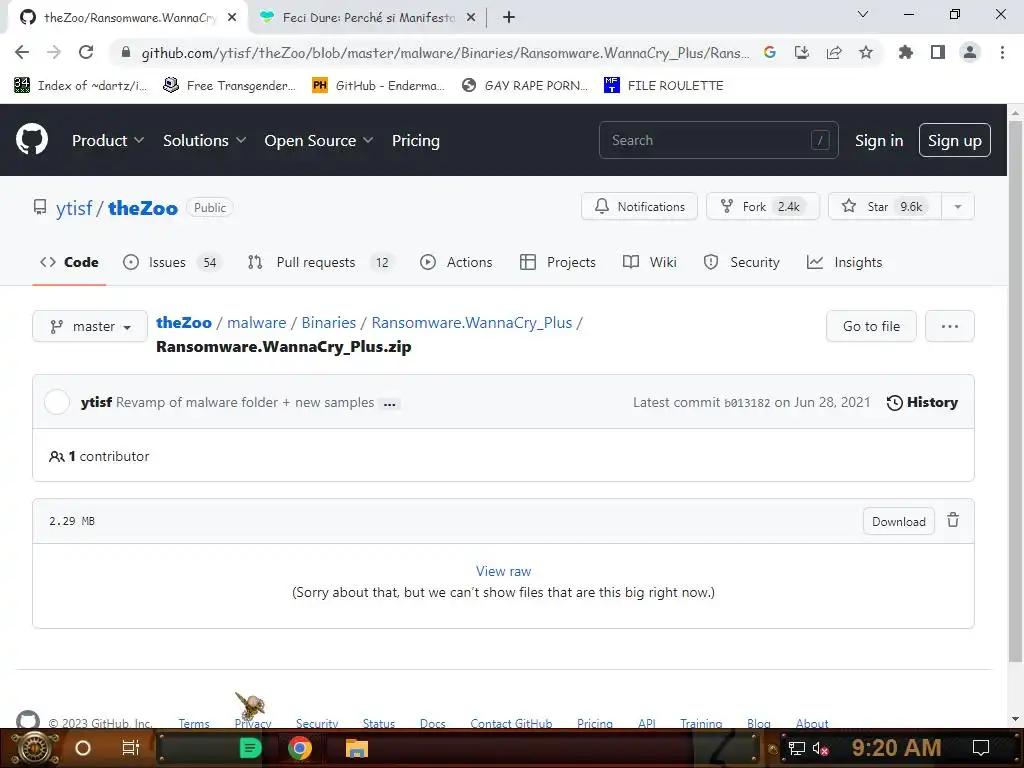Fork the repository with the Fork button
This screenshot has width=1024, height=768.
pos(762,206)
